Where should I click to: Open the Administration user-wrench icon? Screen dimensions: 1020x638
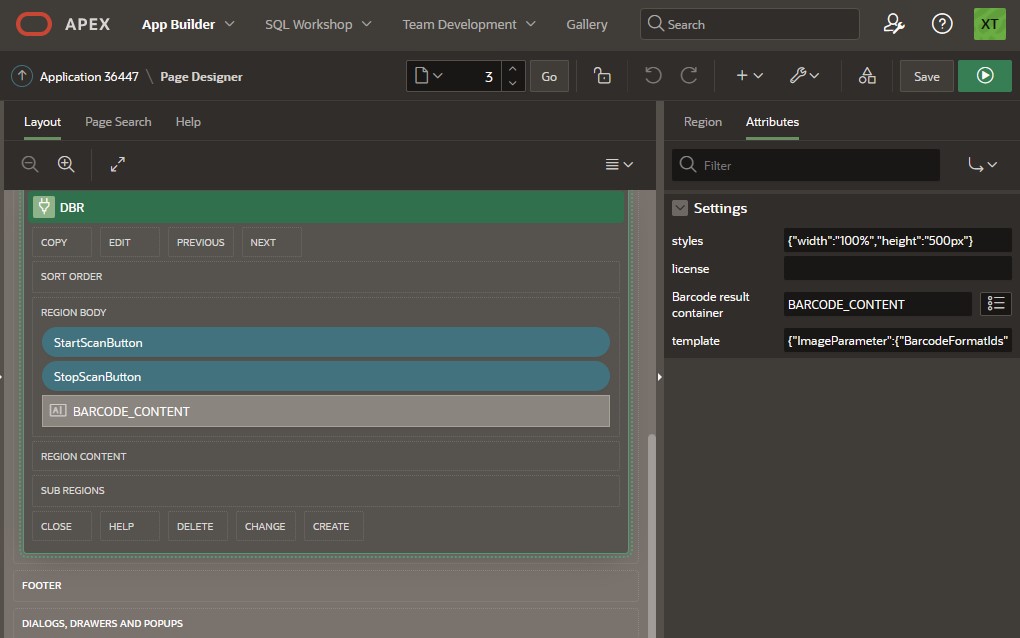[894, 24]
